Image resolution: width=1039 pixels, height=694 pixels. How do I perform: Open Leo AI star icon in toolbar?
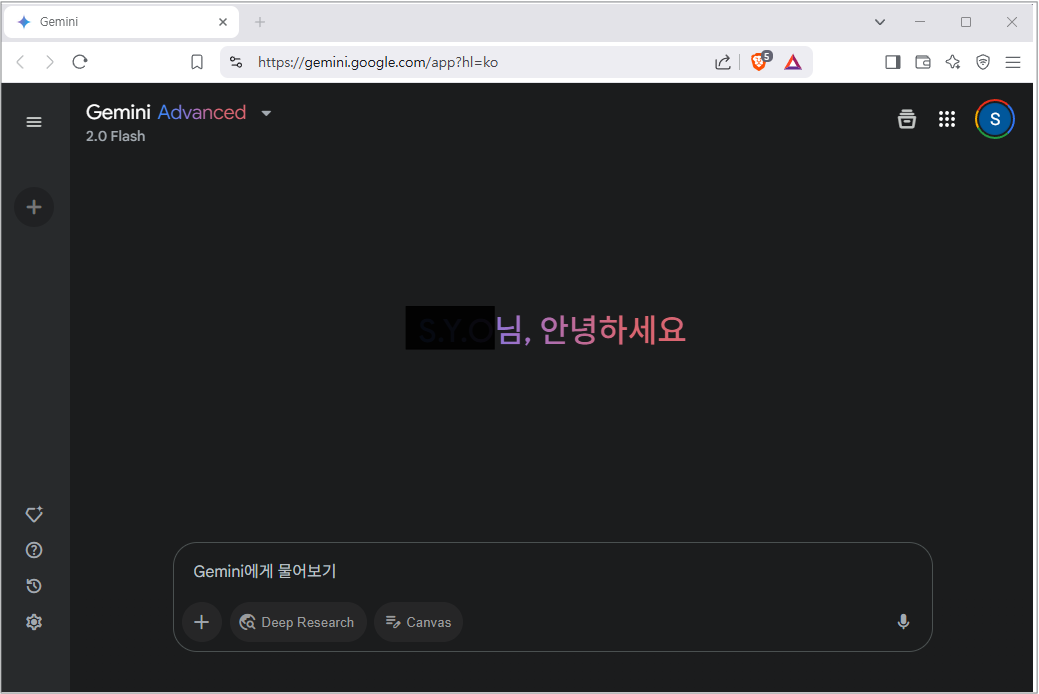[953, 62]
